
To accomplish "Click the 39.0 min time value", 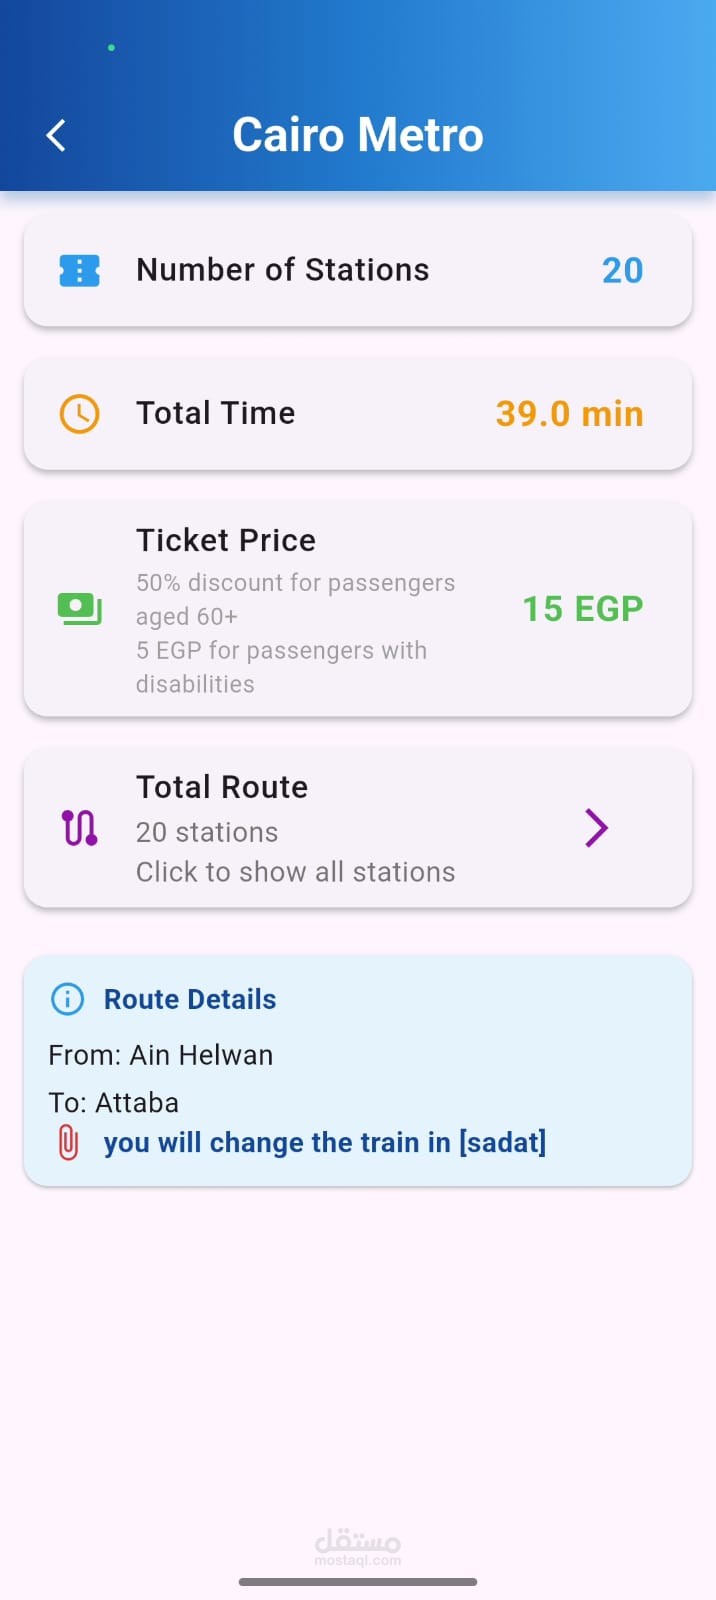I will point(569,413).
